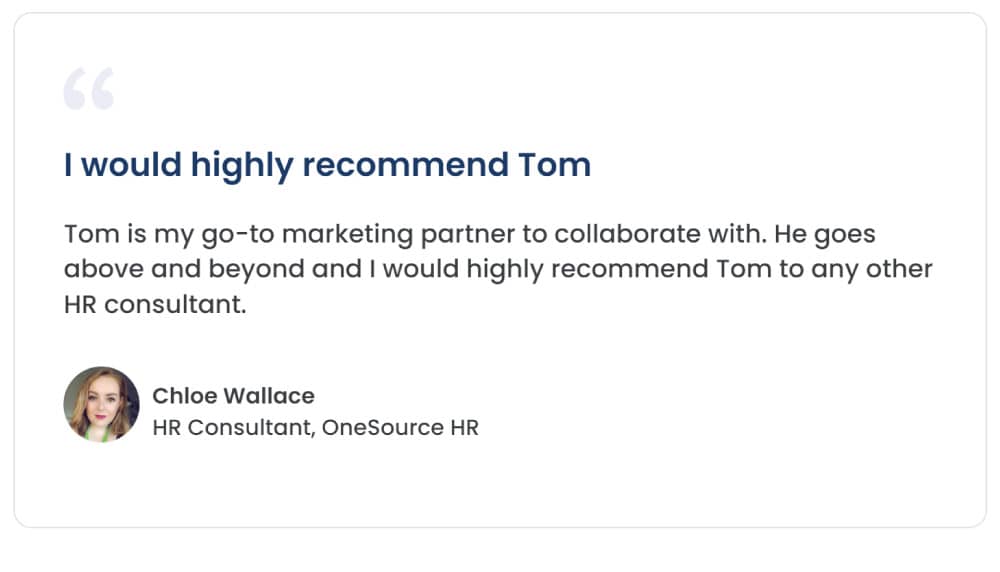Click the large quotation mark icon
The height and width of the screenshot is (572, 1000).
(89, 89)
